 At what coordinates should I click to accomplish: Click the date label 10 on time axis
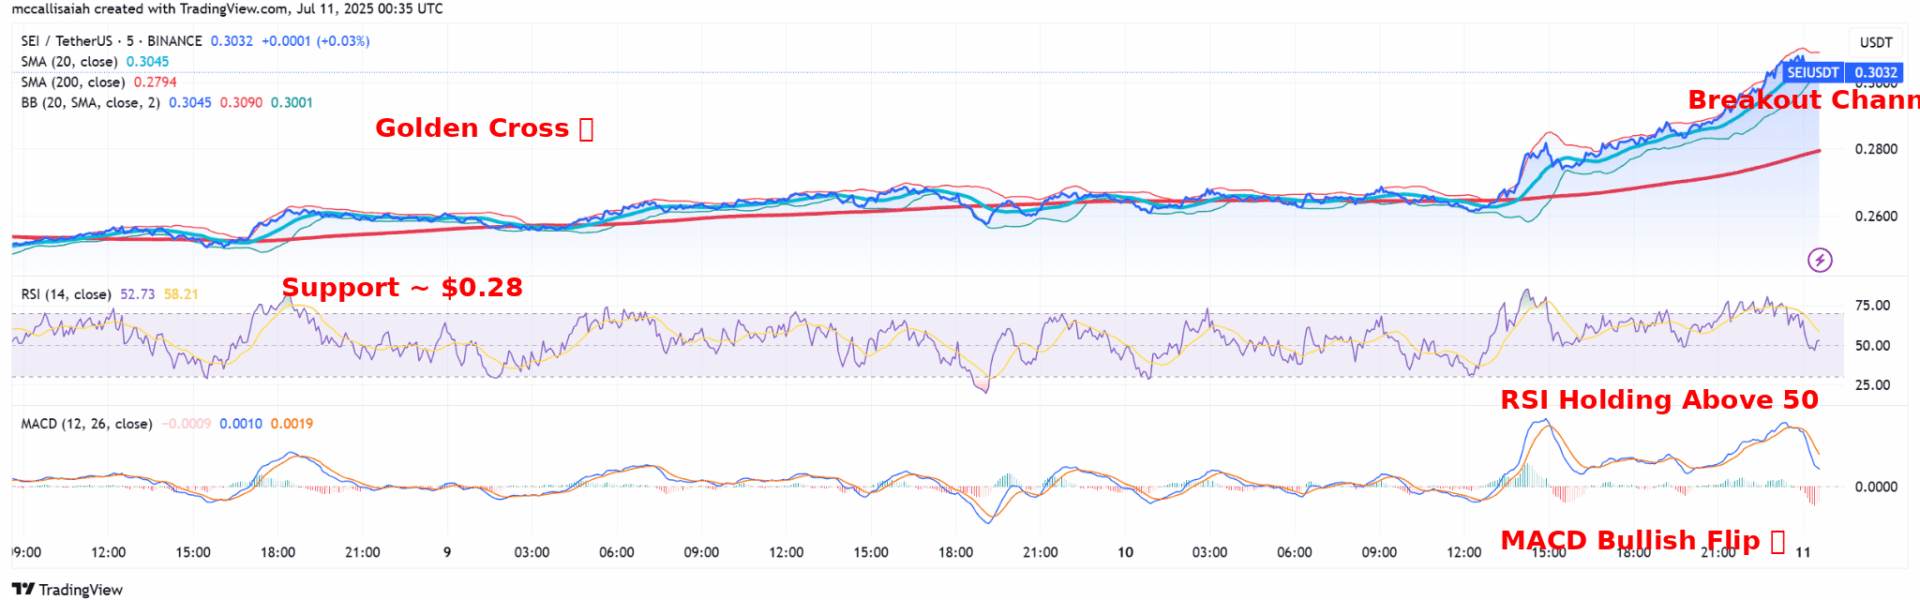click(x=1126, y=552)
